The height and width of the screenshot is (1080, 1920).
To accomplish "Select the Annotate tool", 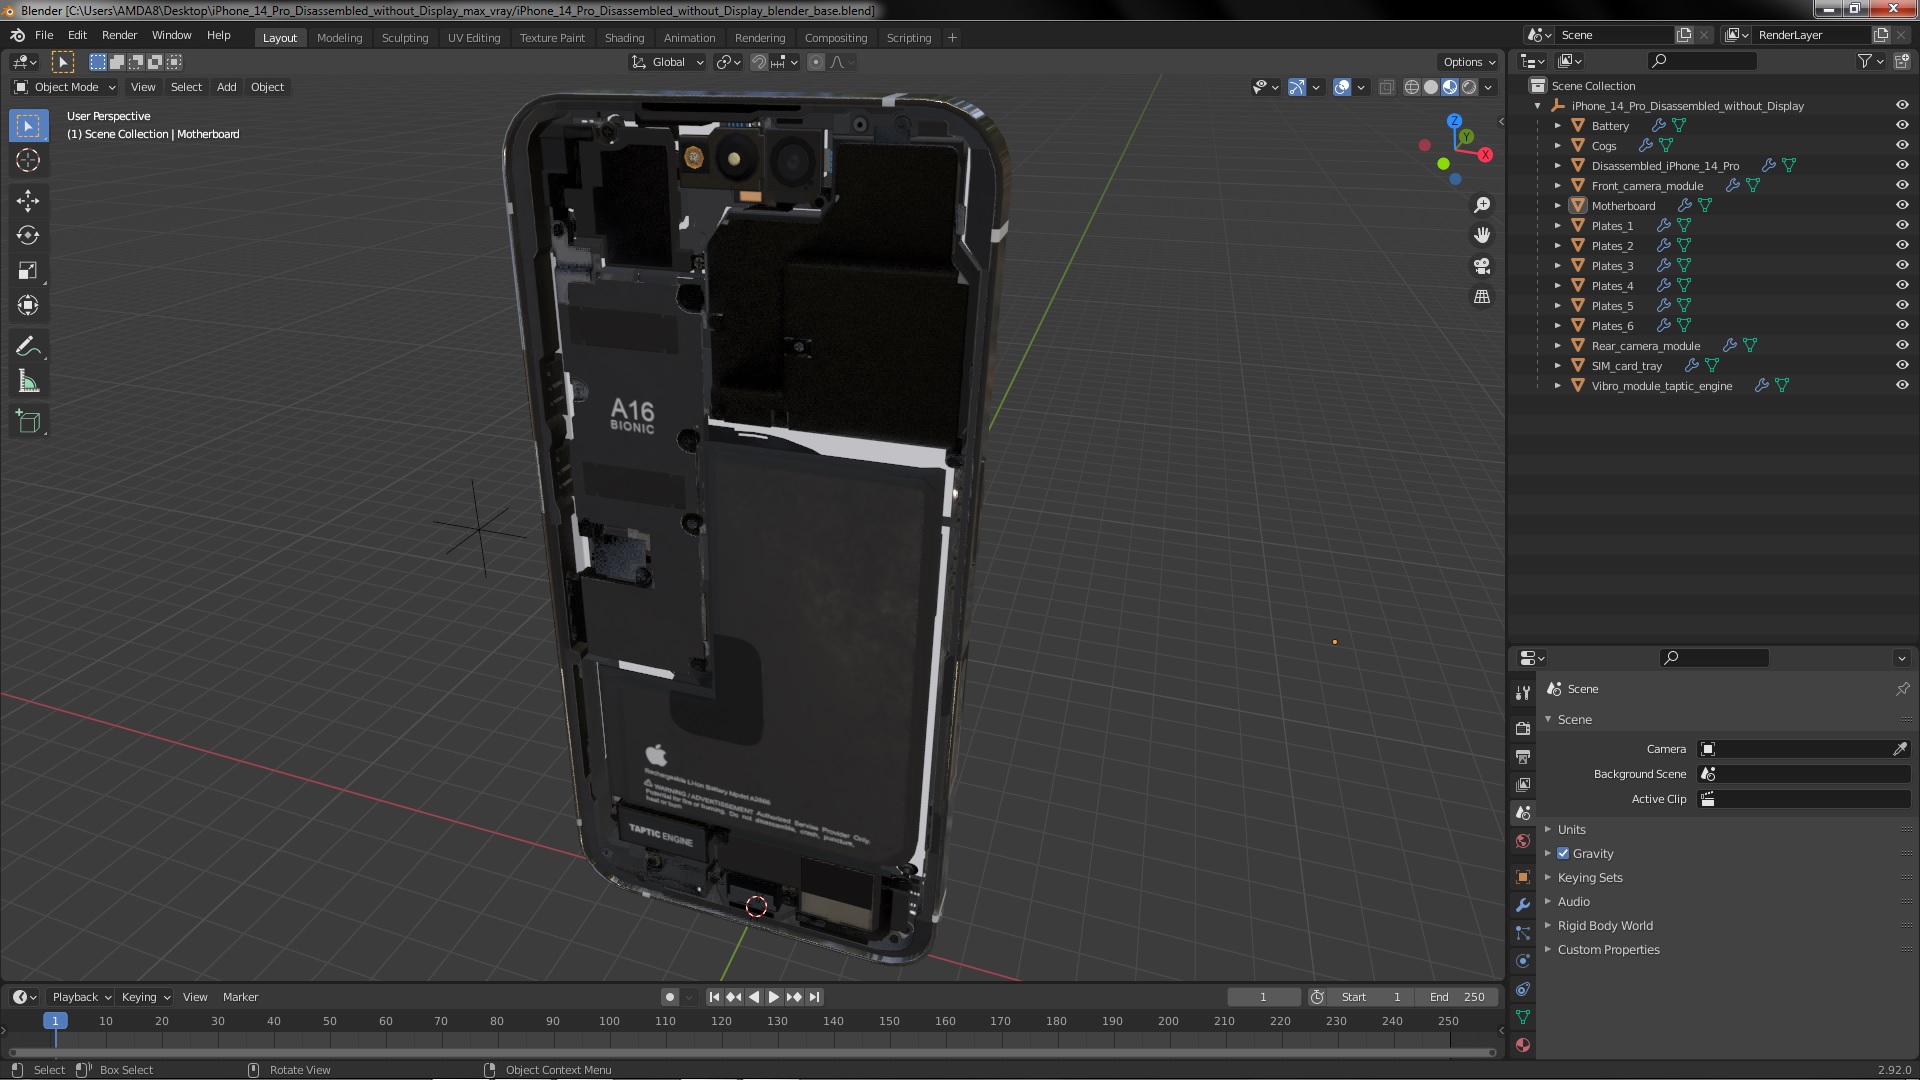I will [x=28, y=346].
